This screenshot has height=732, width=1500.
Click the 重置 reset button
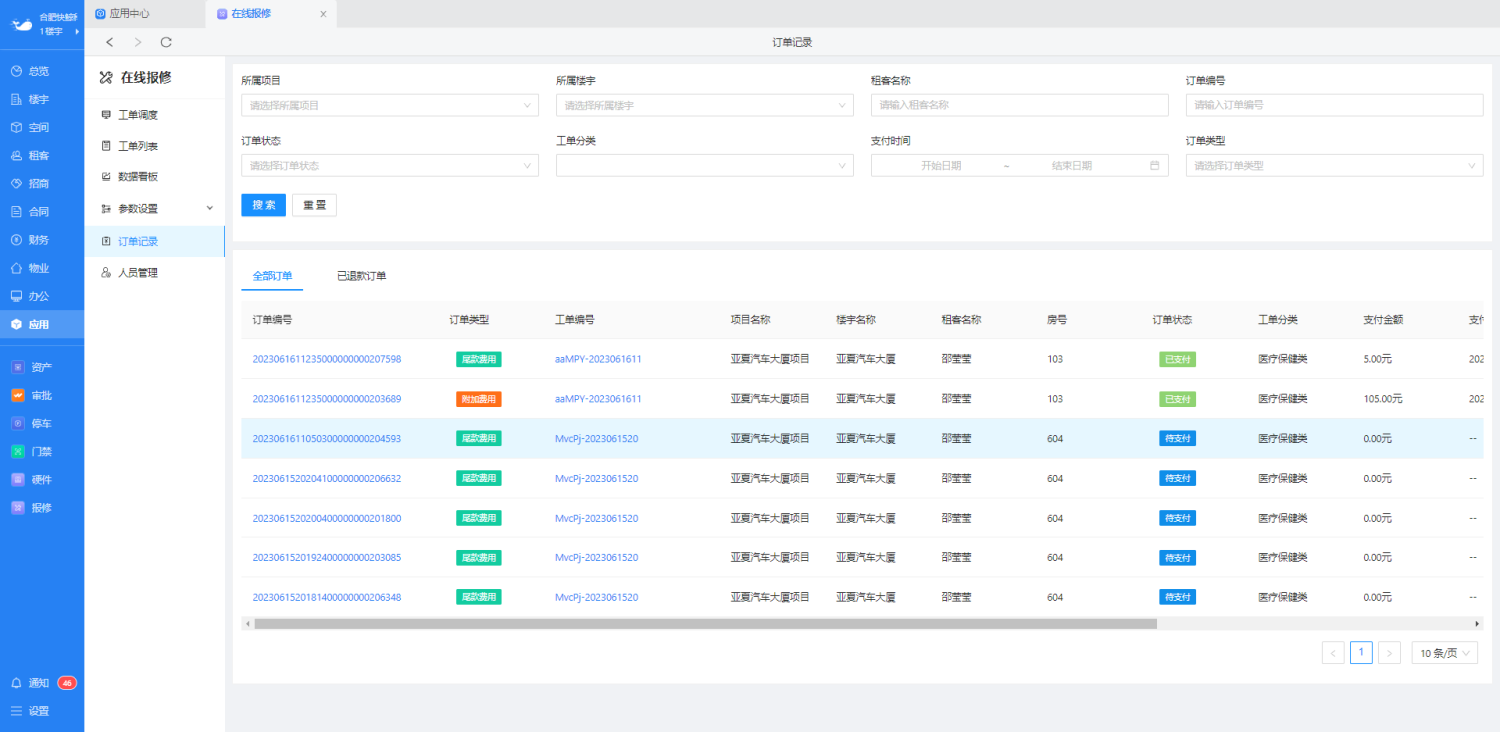(314, 205)
